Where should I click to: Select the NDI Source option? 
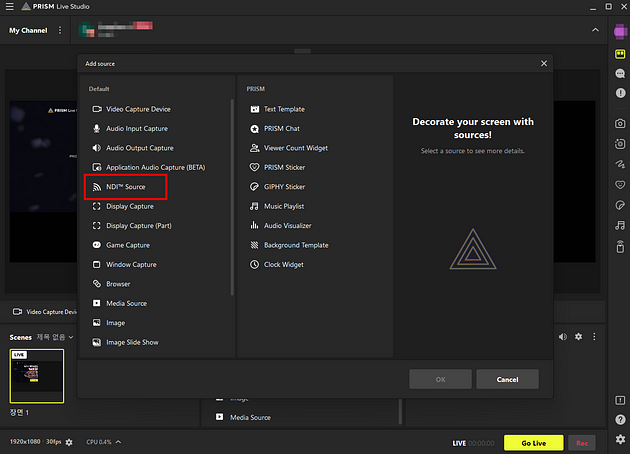125,187
